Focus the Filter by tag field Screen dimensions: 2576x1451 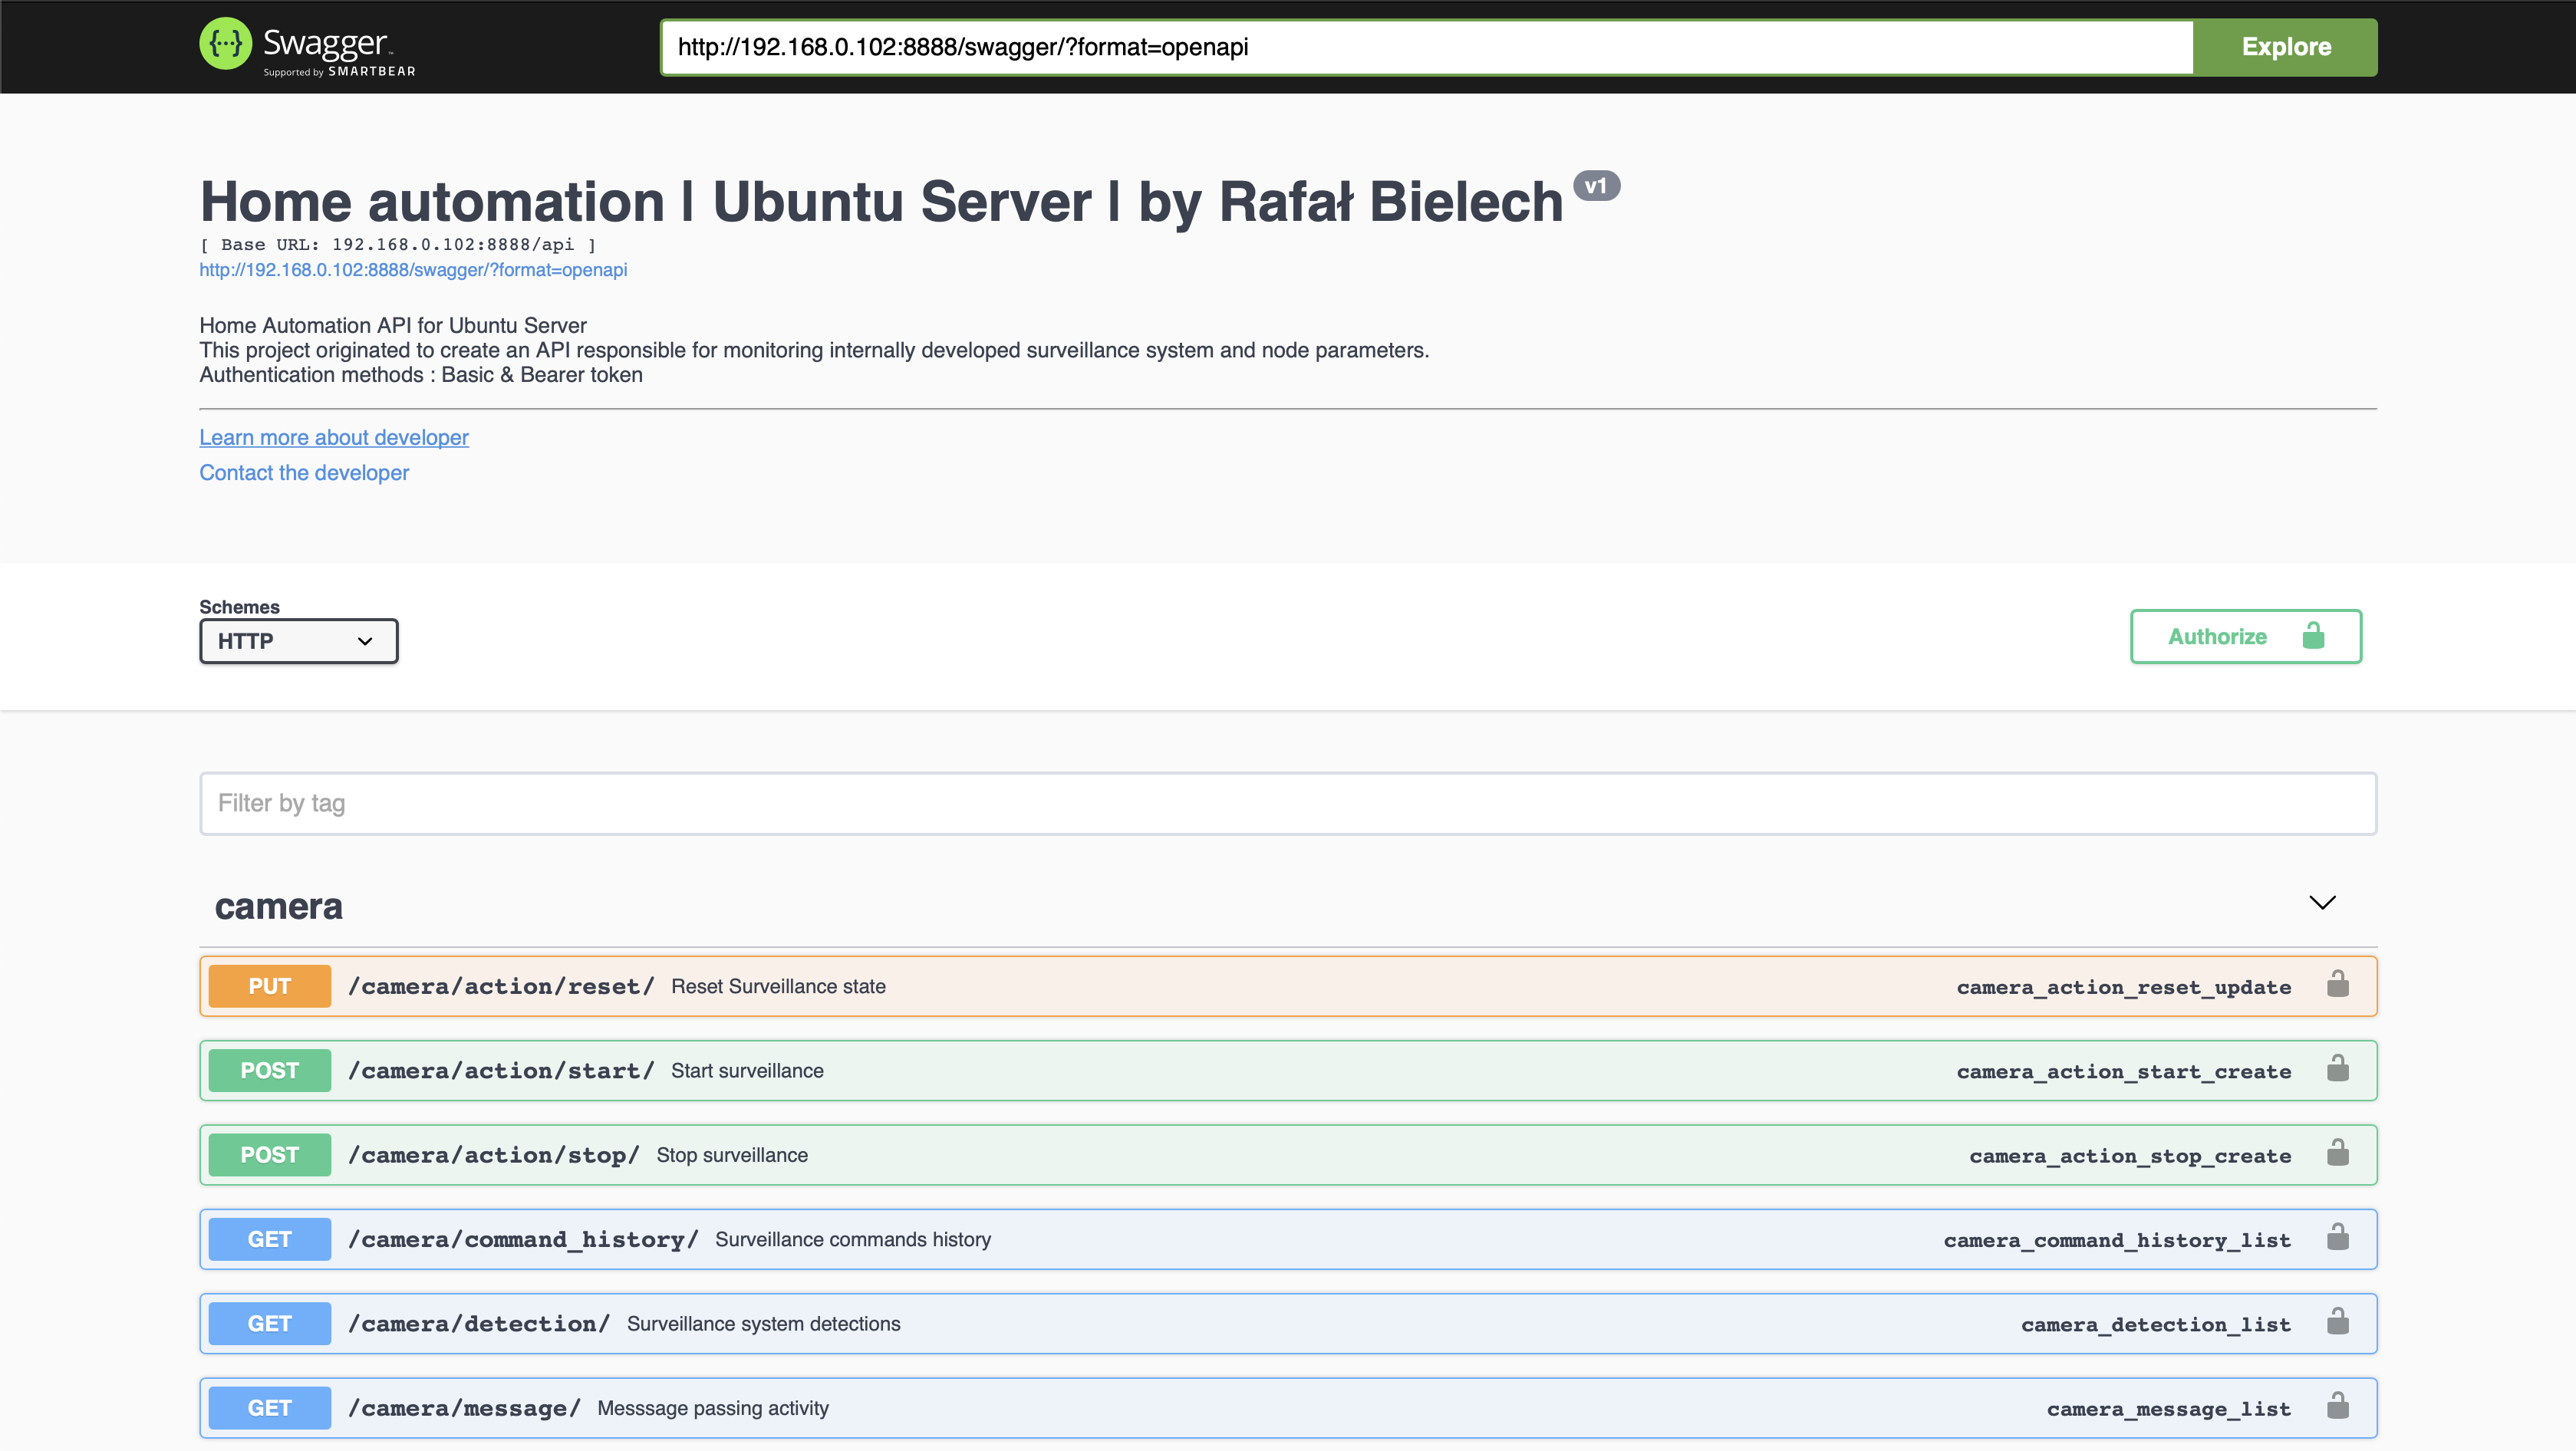1288,803
